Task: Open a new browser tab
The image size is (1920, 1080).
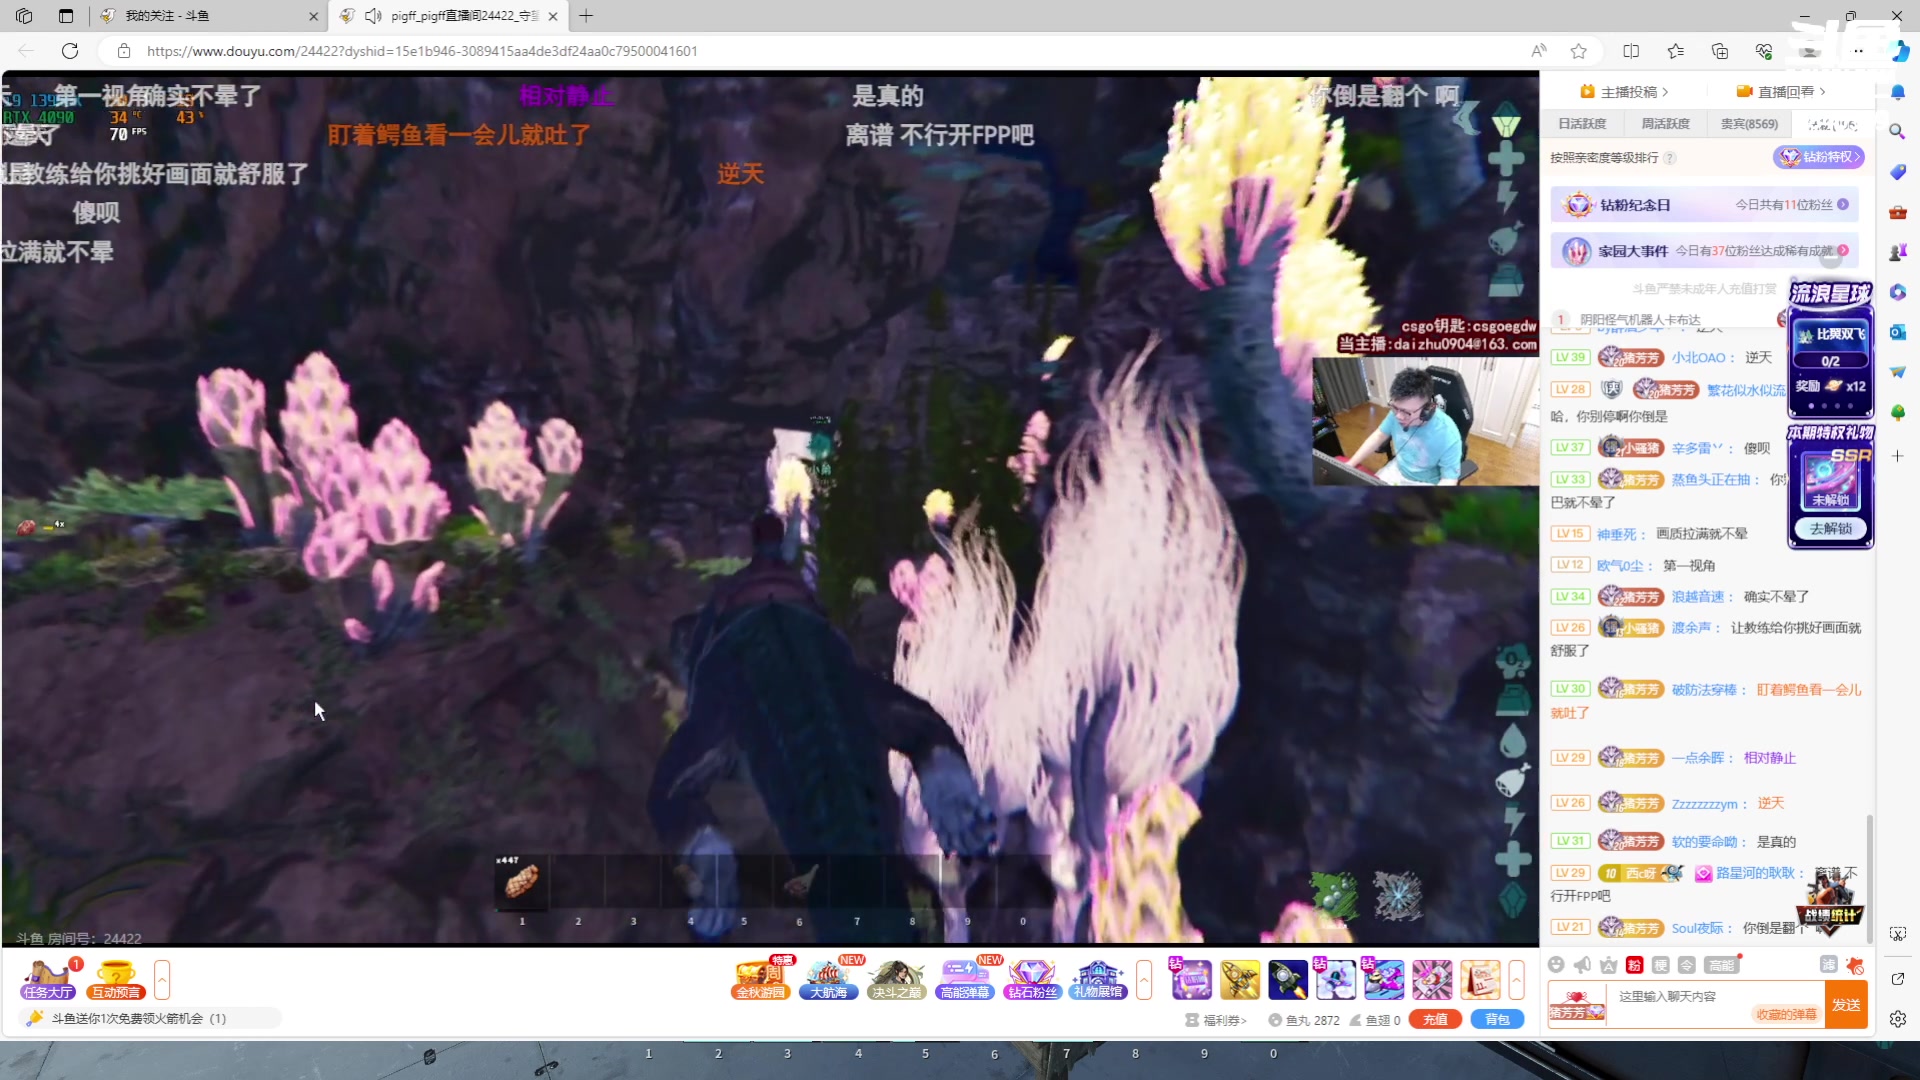Action: pos(587,16)
